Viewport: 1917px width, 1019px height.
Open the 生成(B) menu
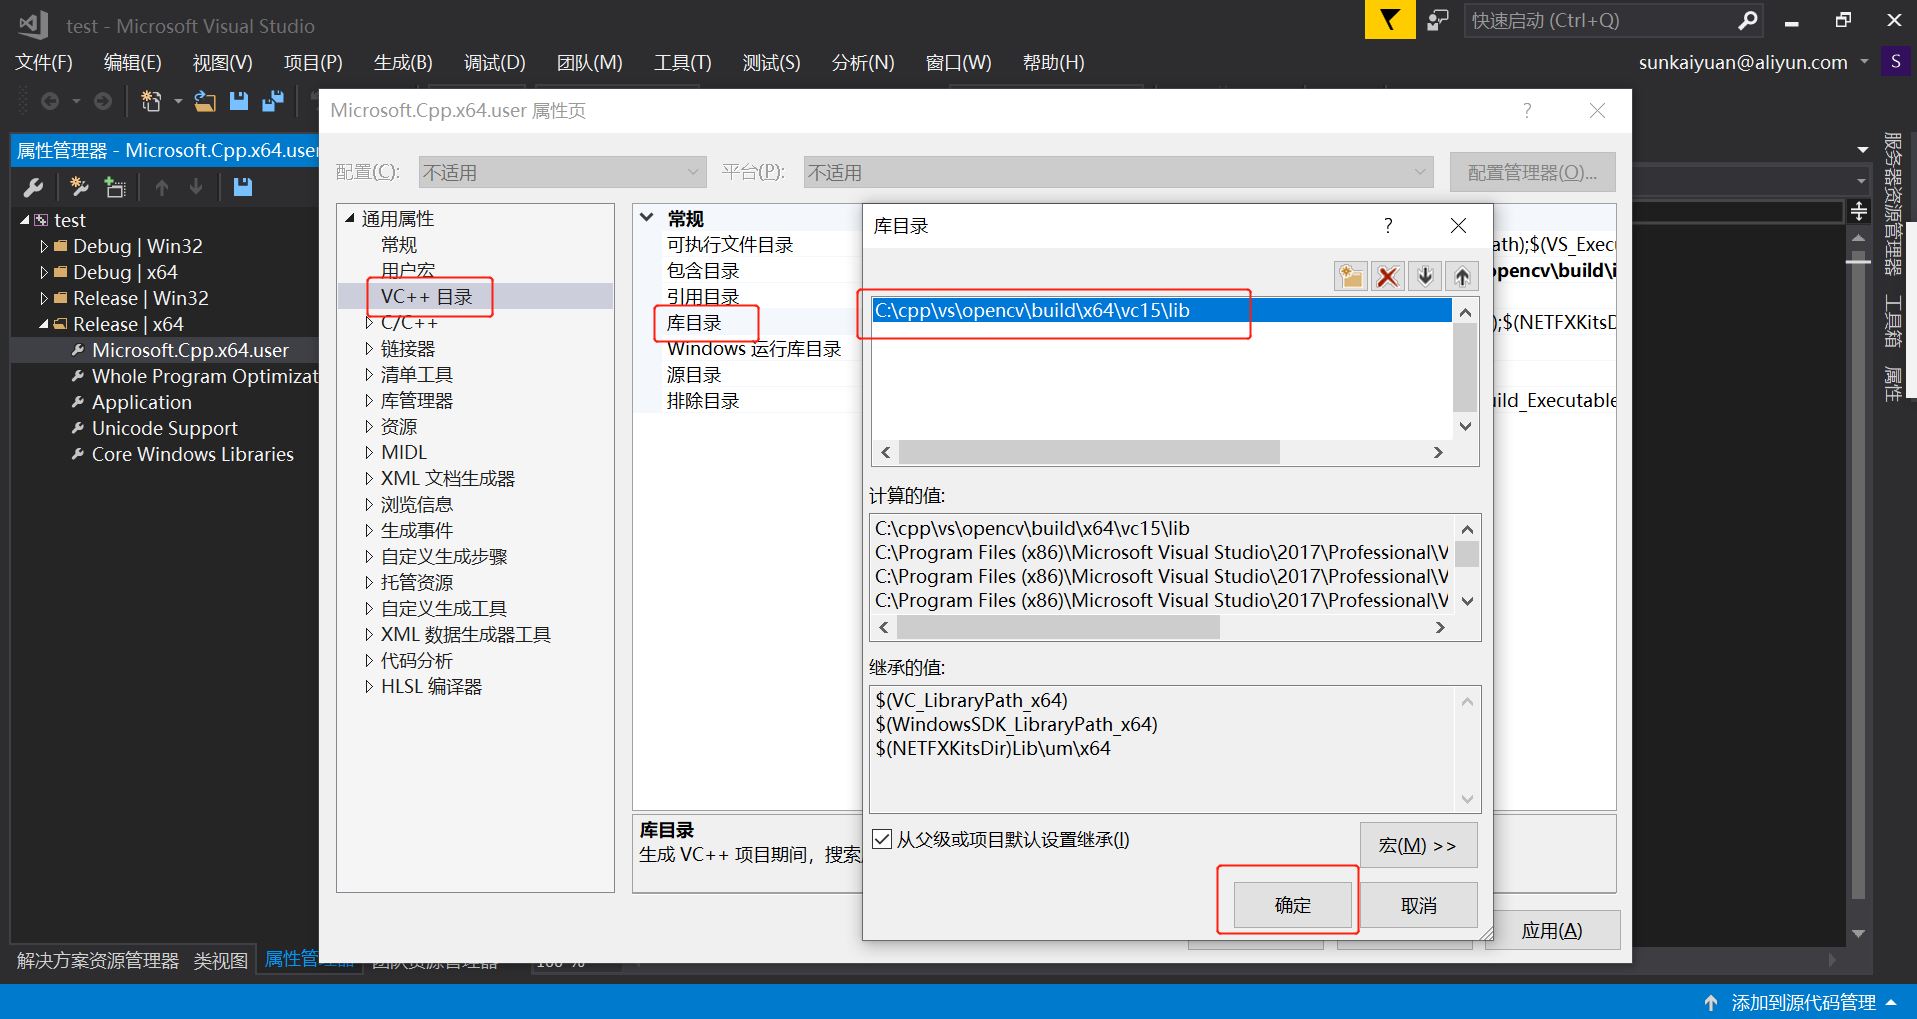(403, 62)
